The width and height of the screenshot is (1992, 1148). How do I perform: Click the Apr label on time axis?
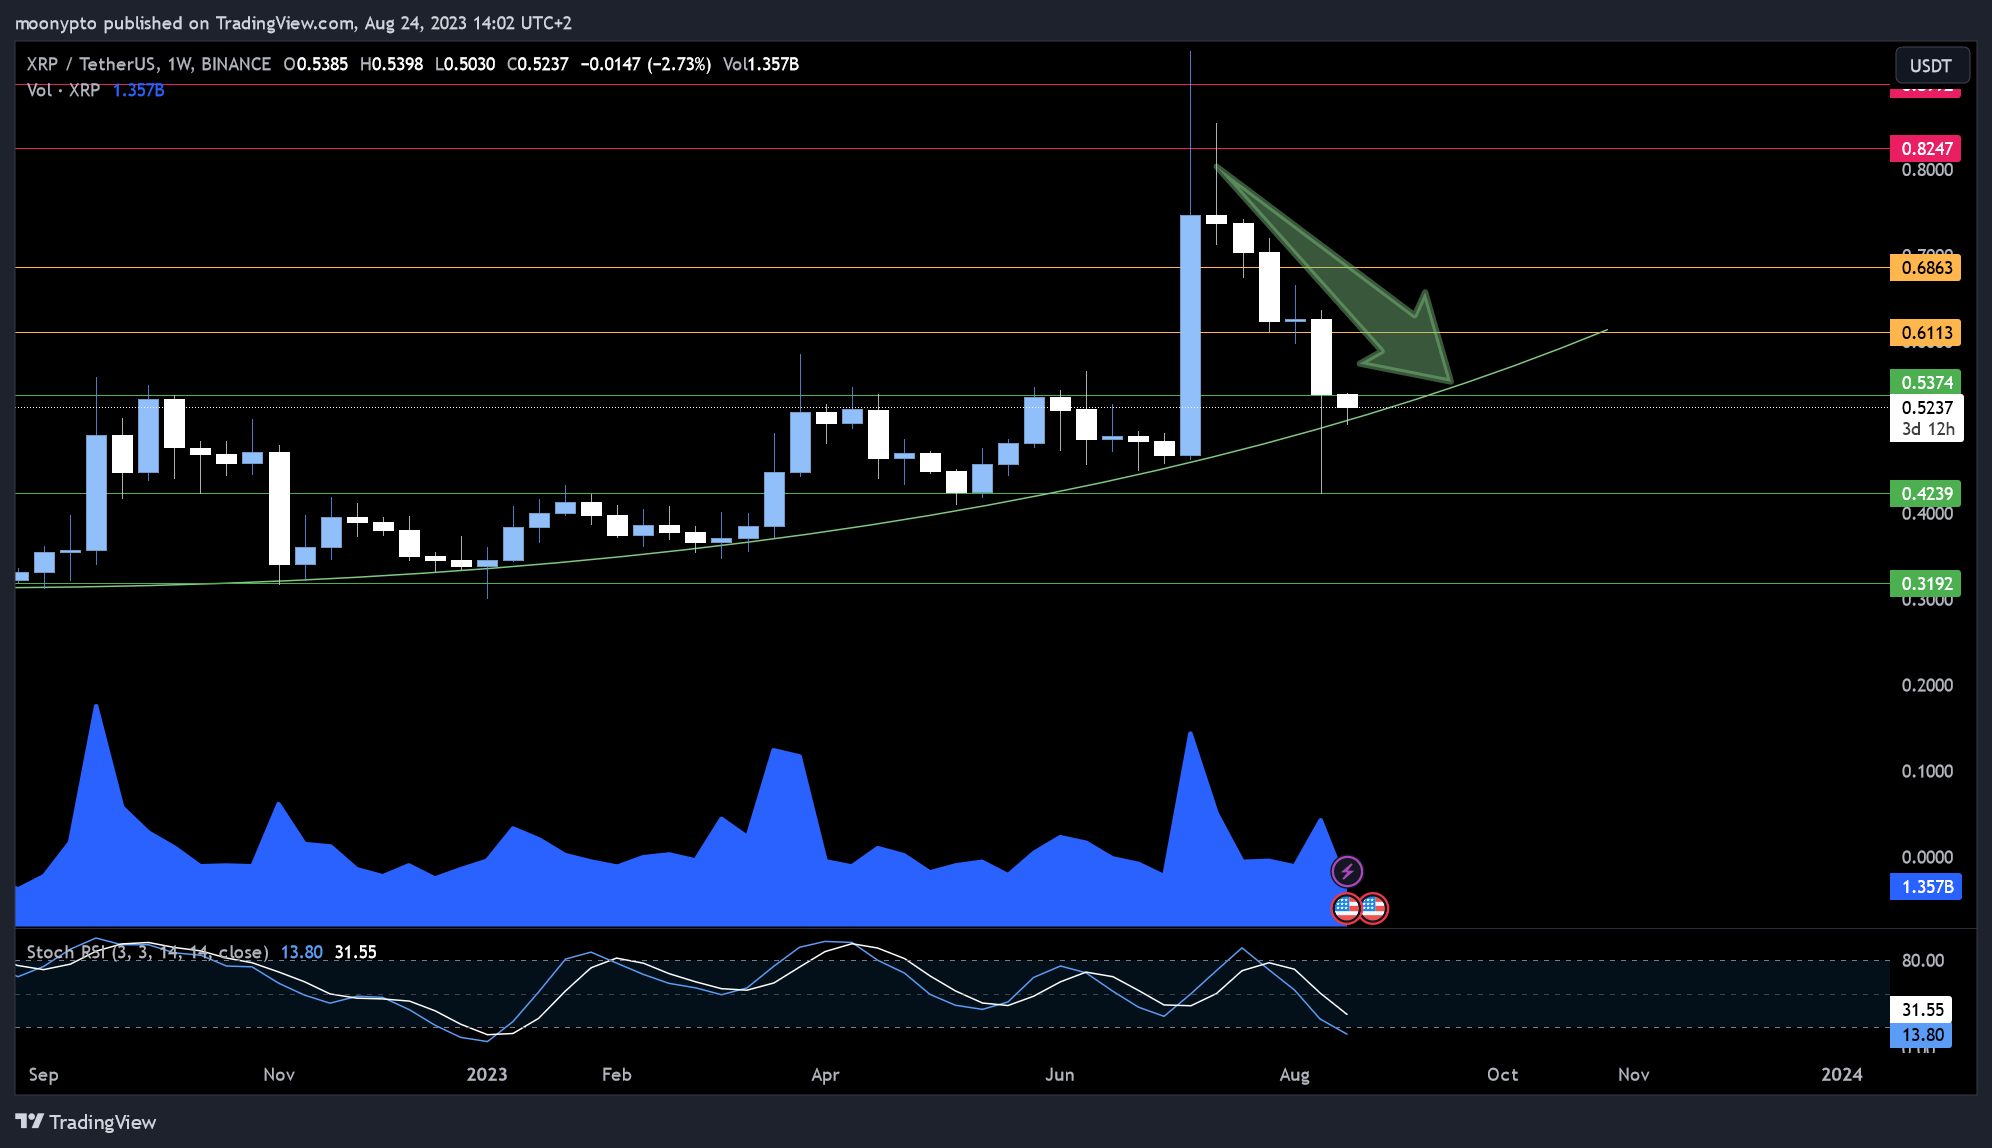pos(825,1074)
